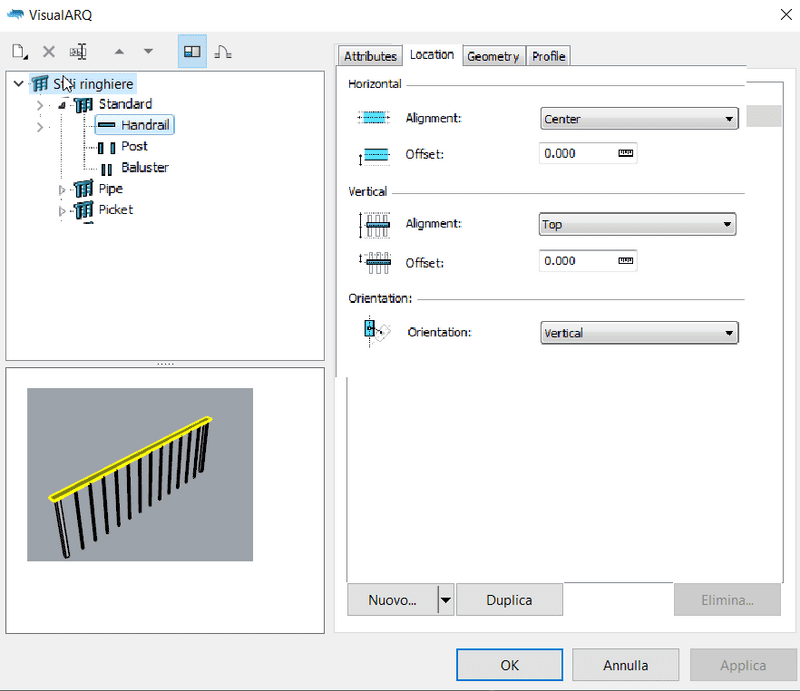
Task: Select the Post component
Action: 134,146
